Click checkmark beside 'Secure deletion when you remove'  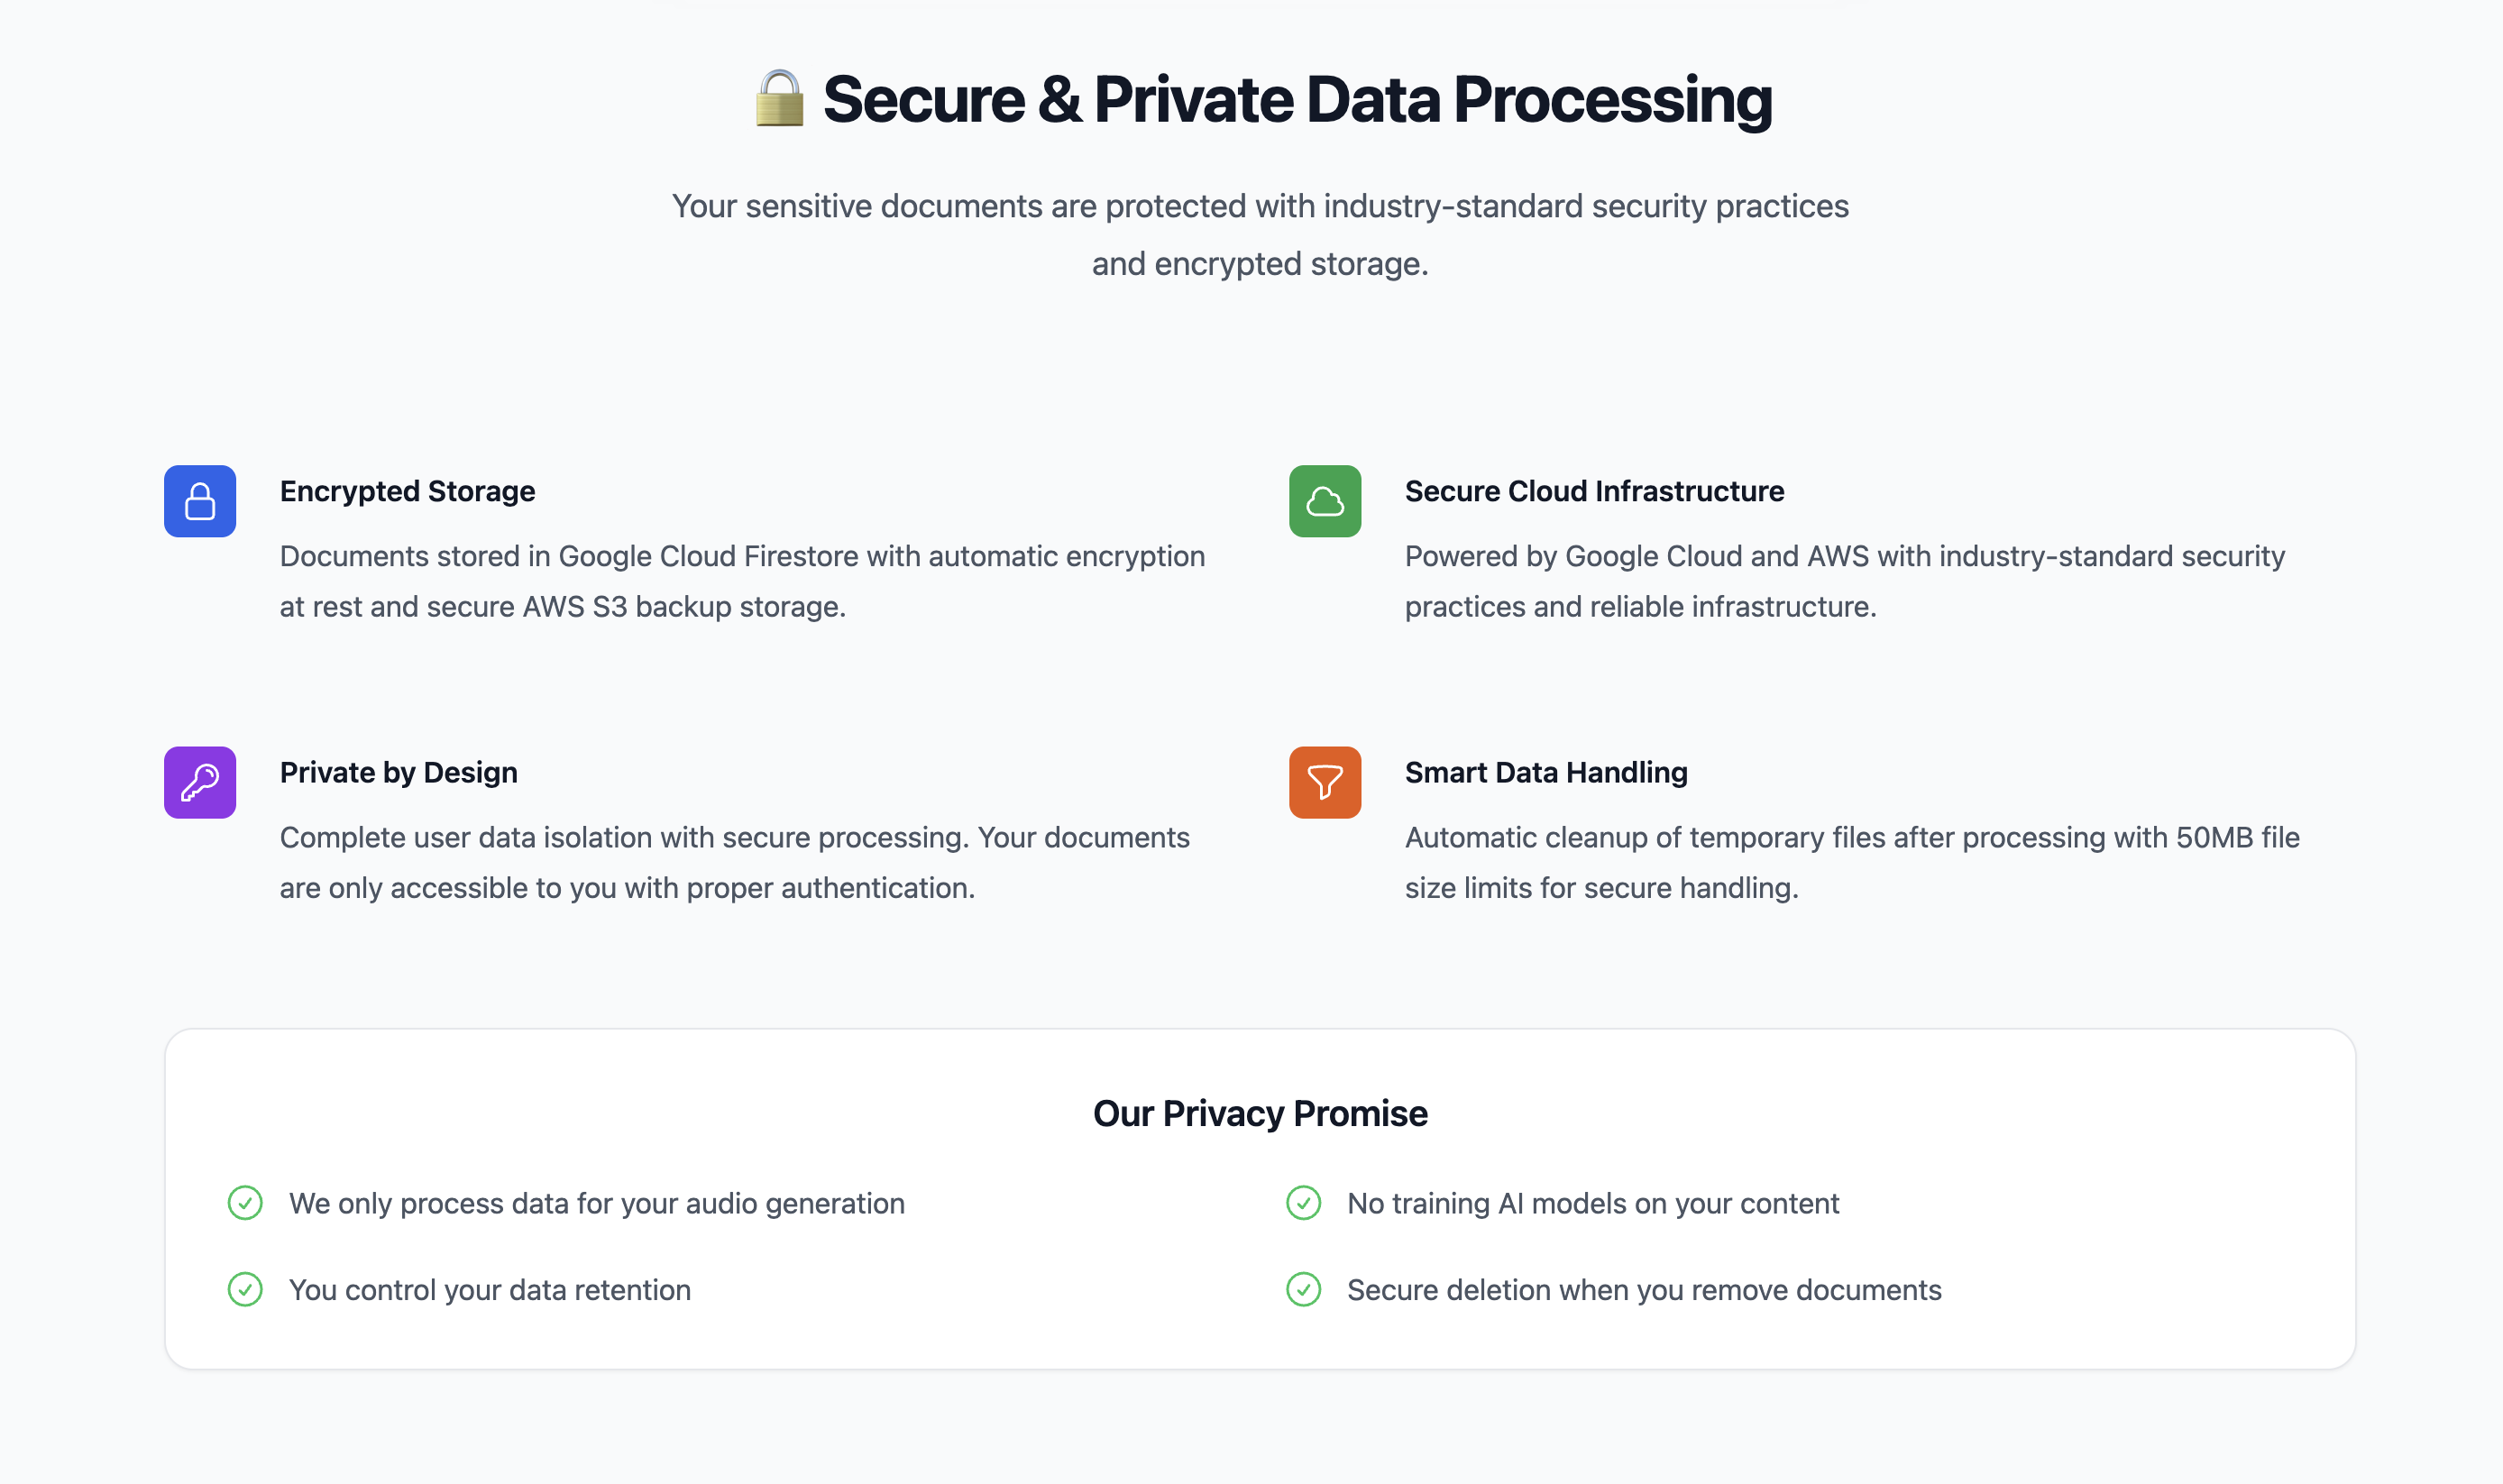[1303, 1289]
